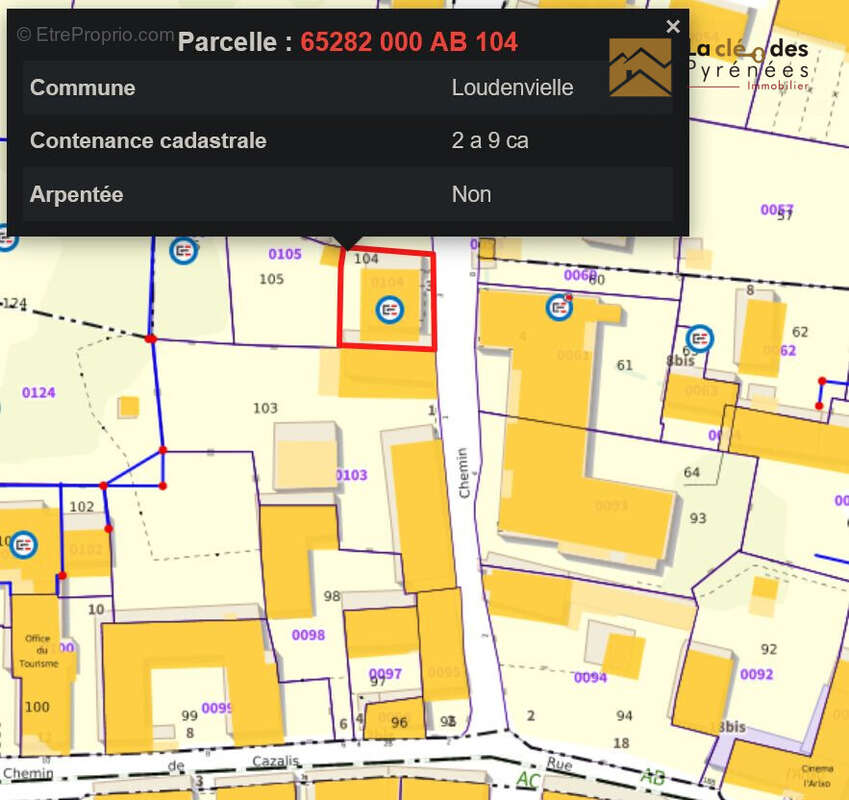Click the Office du Tourisme building label
The height and width of the screenshot is (800, 849).
38,651
